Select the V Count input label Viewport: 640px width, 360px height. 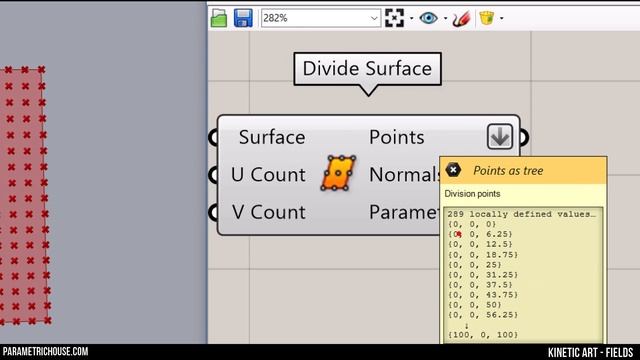269,212
